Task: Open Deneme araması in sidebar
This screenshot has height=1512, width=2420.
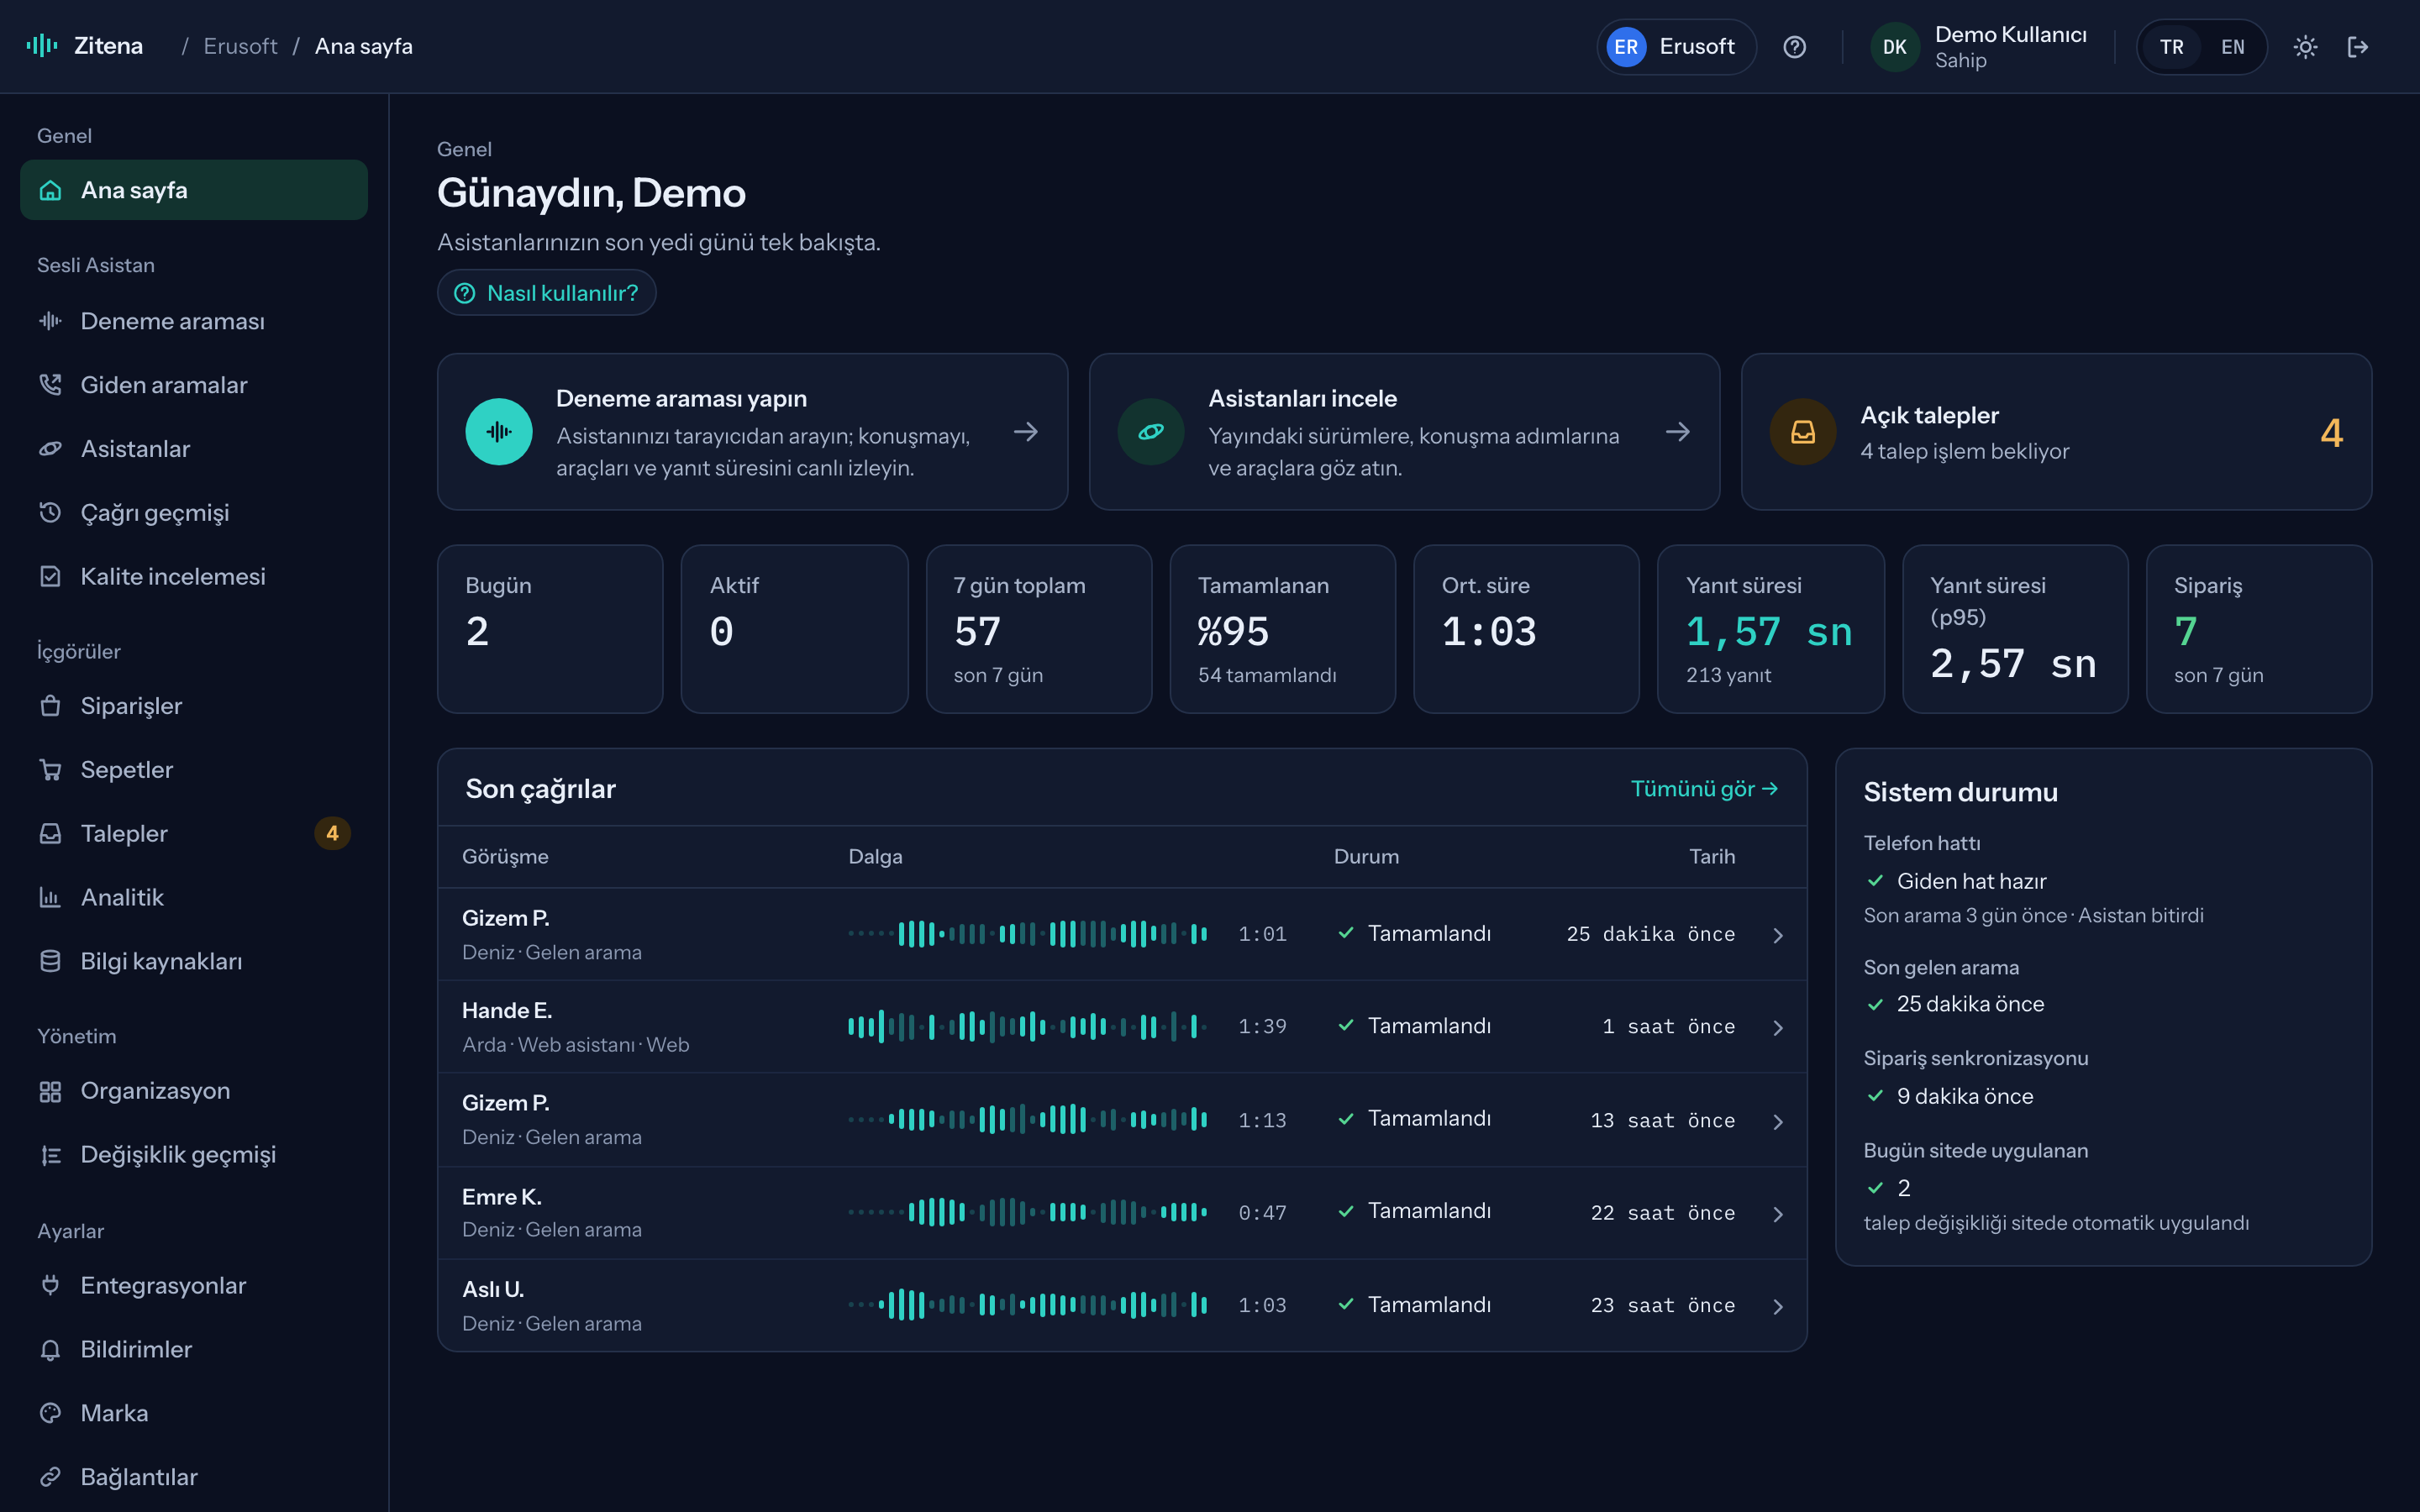Action: coord(194,321)
